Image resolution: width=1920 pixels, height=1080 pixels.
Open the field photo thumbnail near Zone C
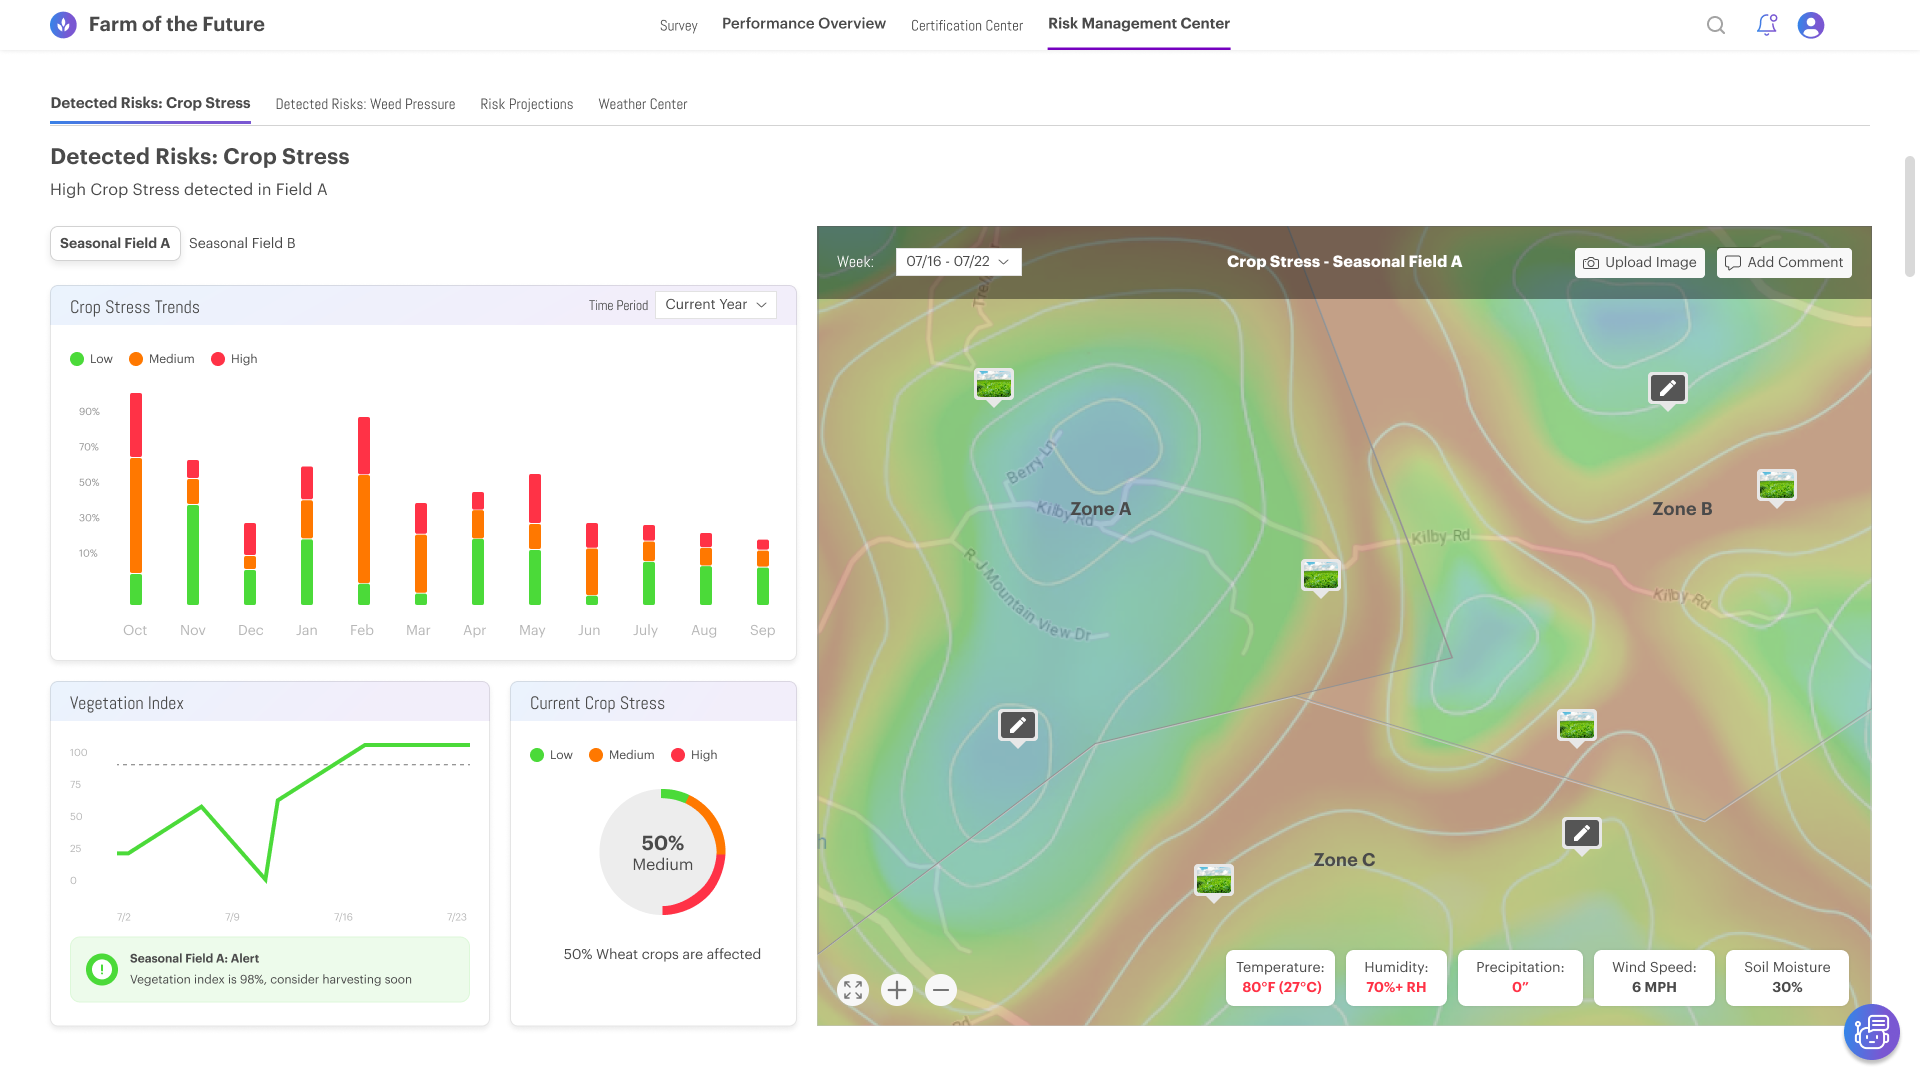(1213, 880)
